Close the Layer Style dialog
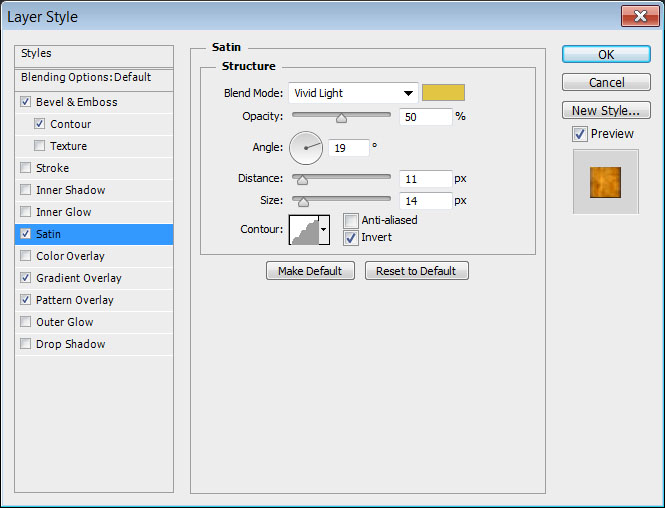Screen dimensions: 665x508 point(637,17)
